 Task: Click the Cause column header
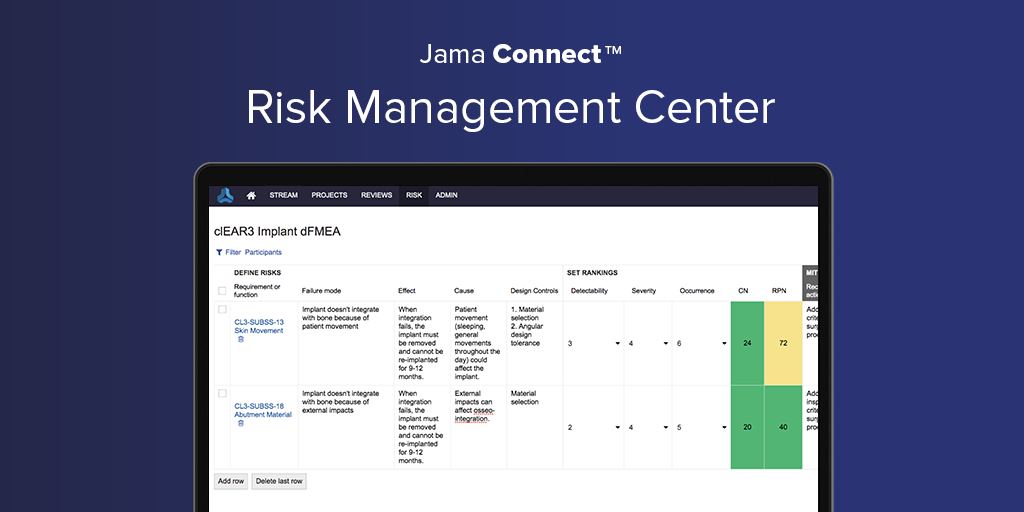(464, 291)
